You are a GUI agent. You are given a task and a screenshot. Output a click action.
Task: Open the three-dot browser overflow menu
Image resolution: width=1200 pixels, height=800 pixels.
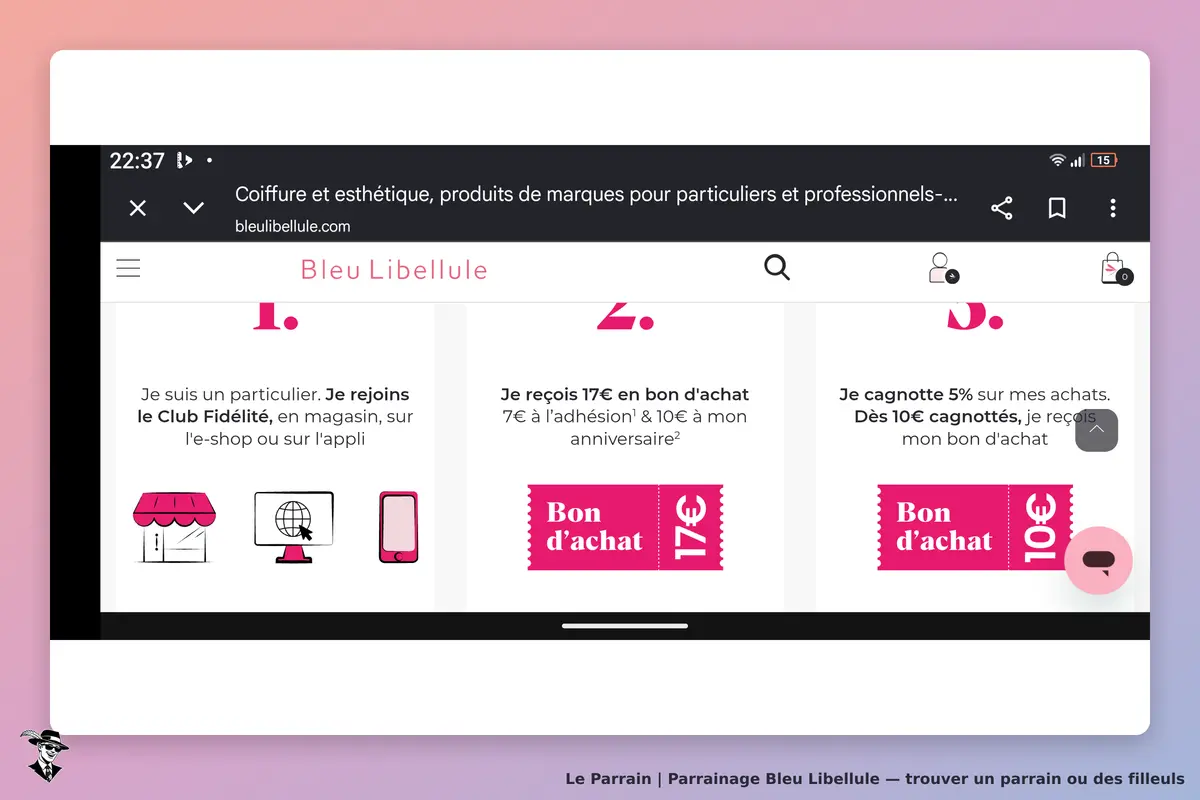[1113, 208]
